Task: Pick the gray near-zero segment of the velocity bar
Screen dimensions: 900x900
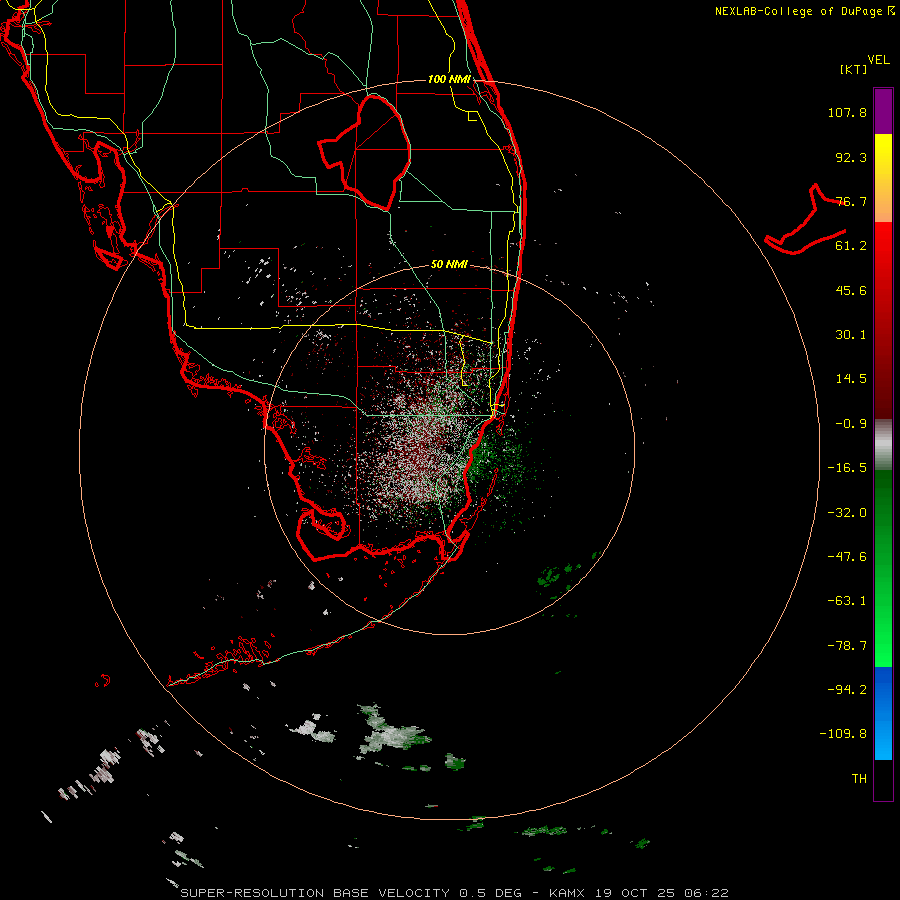Action: coord(883,445)
